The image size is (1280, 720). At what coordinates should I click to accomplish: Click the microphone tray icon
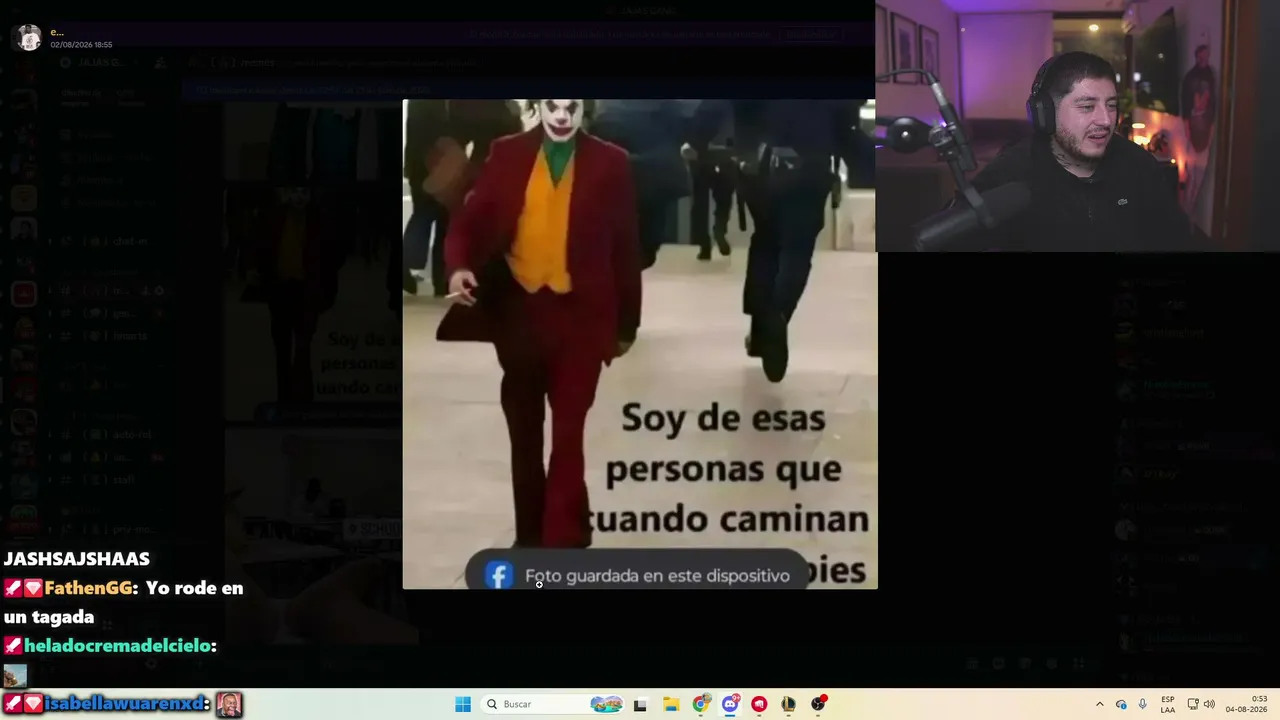pos(1142,704)
